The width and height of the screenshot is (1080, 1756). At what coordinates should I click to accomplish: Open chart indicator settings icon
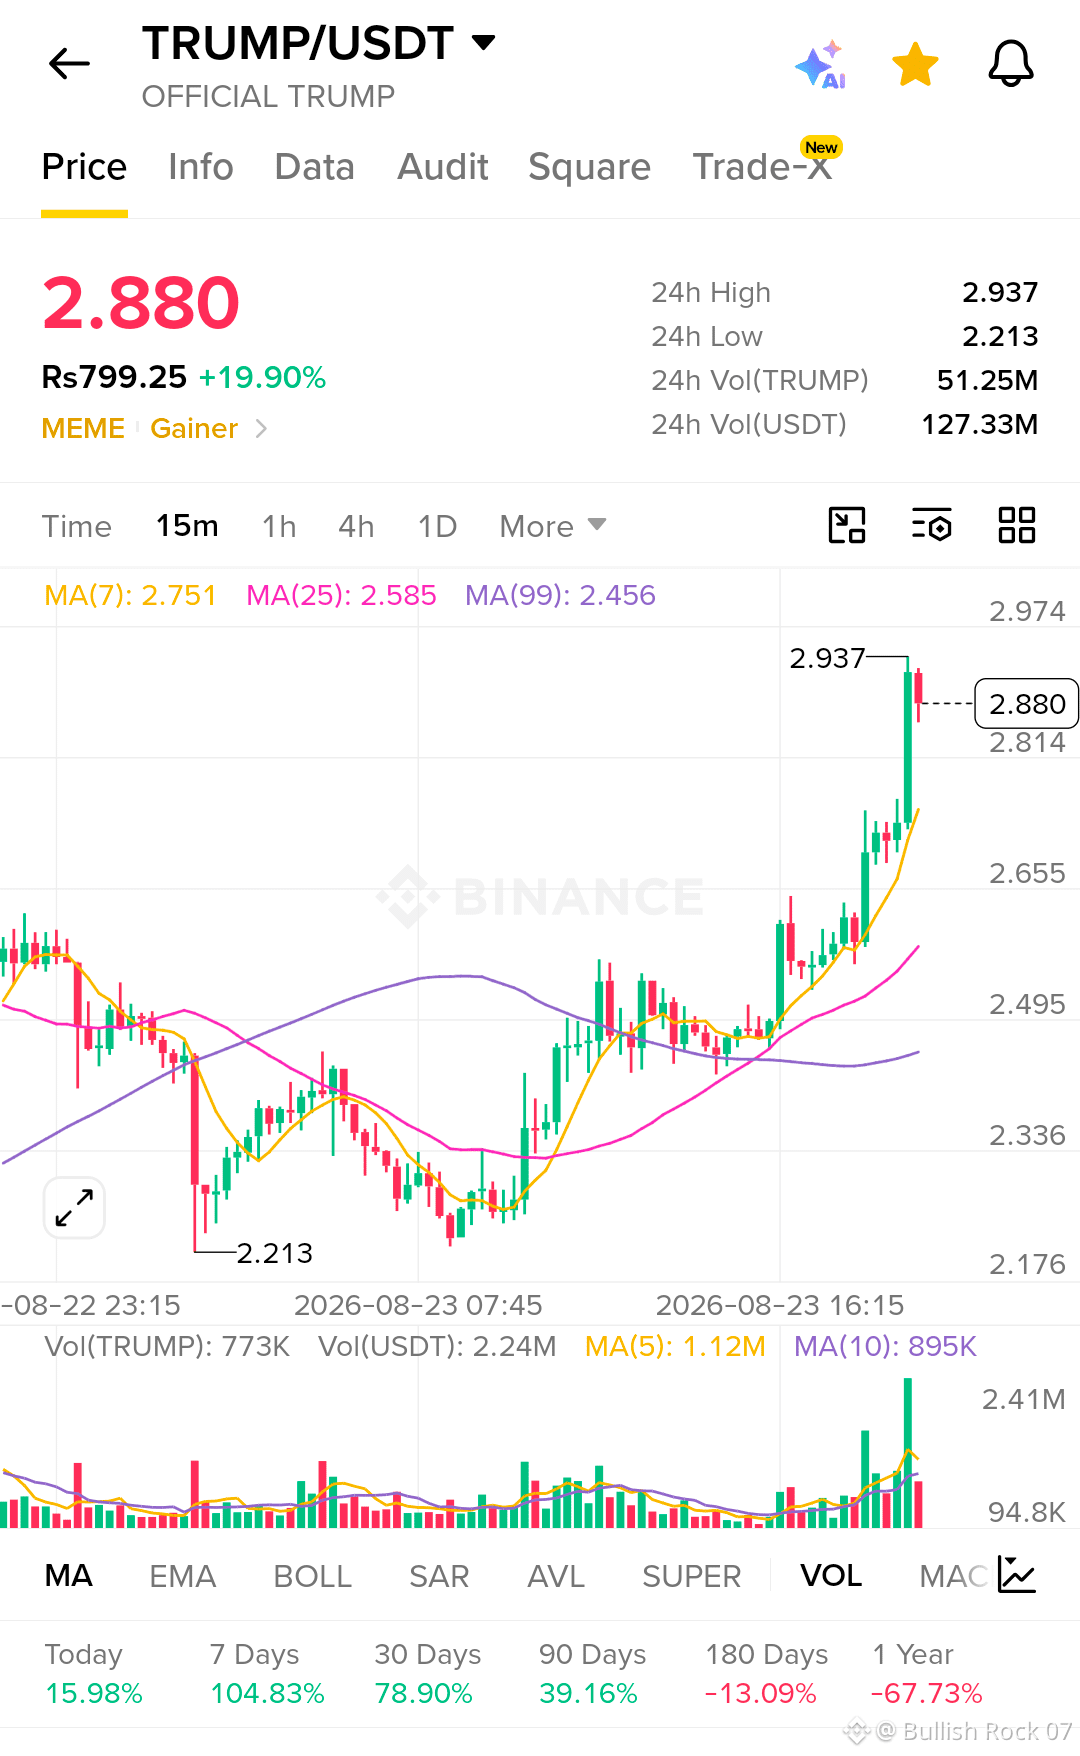tap(931, 525)
